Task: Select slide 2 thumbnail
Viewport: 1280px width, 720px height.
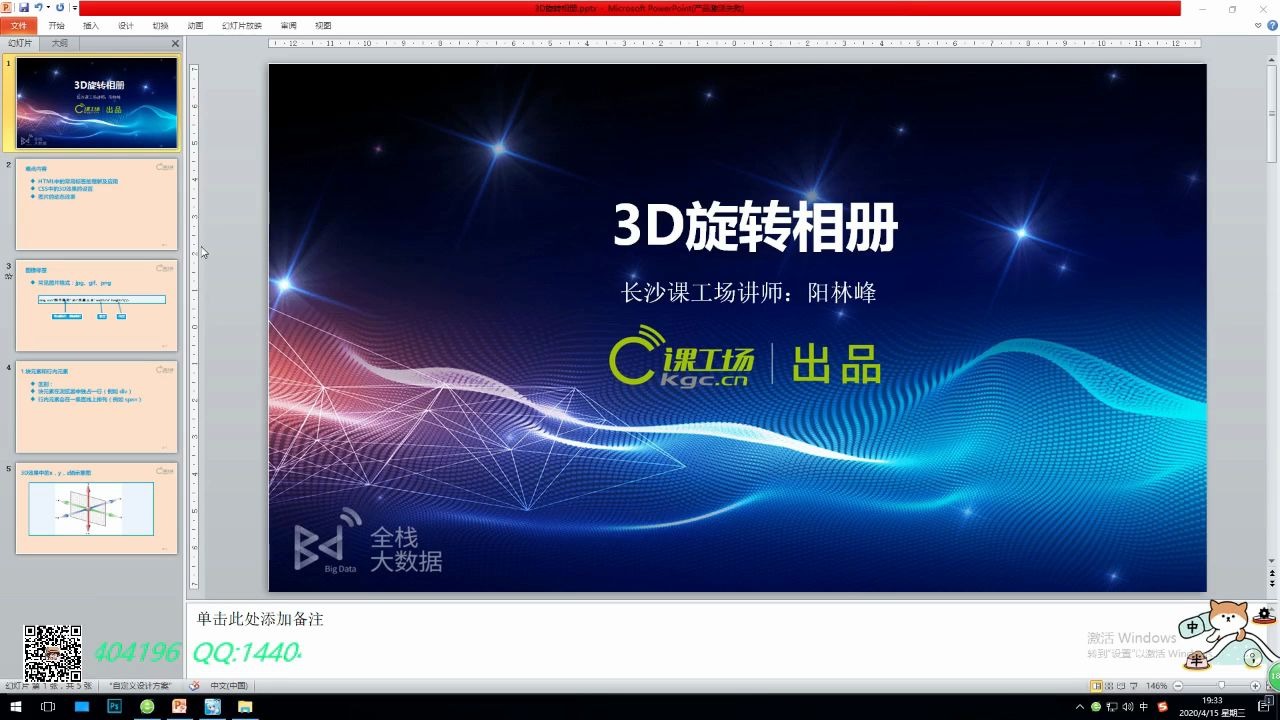Action: pos(97,205)
